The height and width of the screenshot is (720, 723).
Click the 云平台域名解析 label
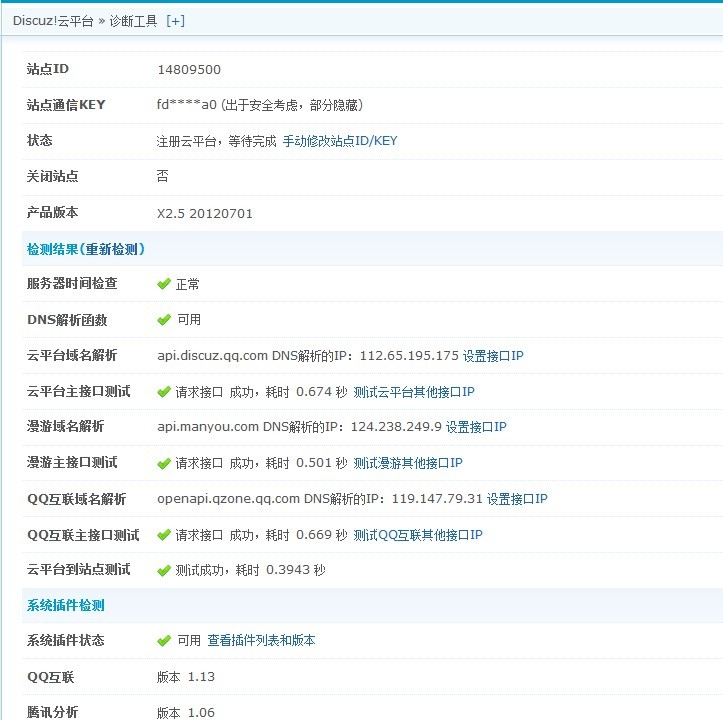(72, 355)
